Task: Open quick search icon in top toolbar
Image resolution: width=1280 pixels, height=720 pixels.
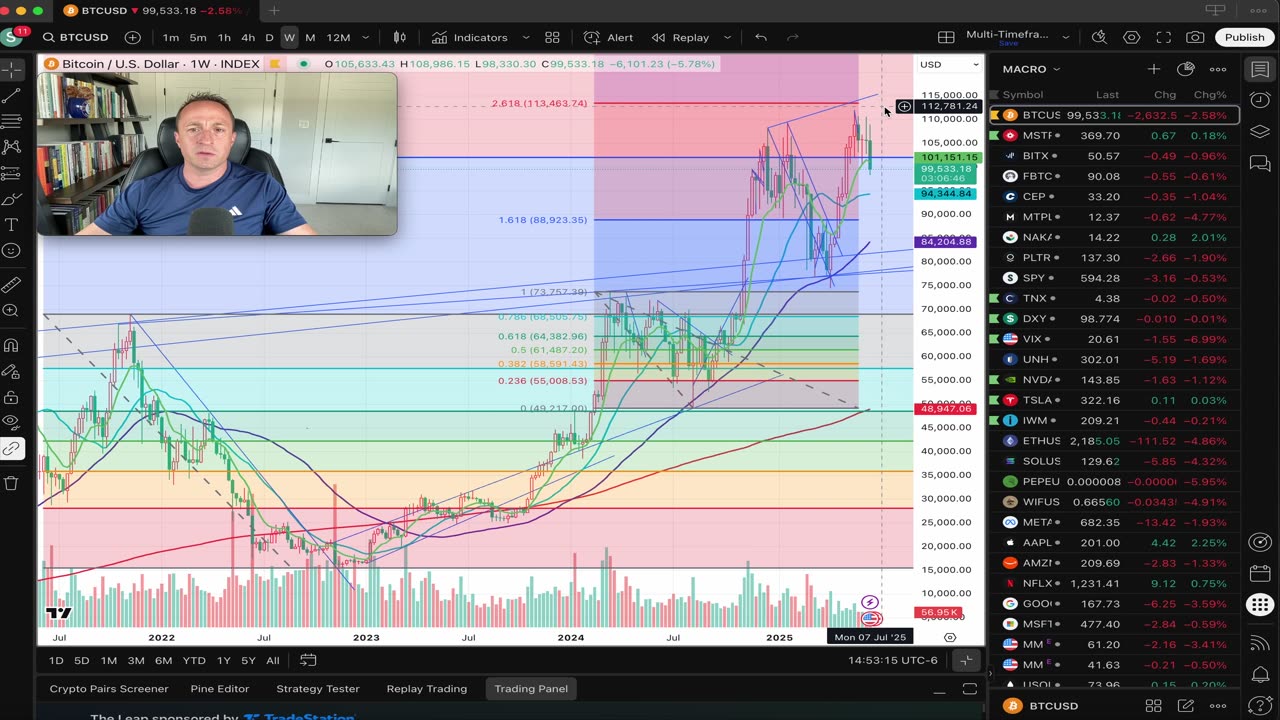Action: click(1099, 37)
